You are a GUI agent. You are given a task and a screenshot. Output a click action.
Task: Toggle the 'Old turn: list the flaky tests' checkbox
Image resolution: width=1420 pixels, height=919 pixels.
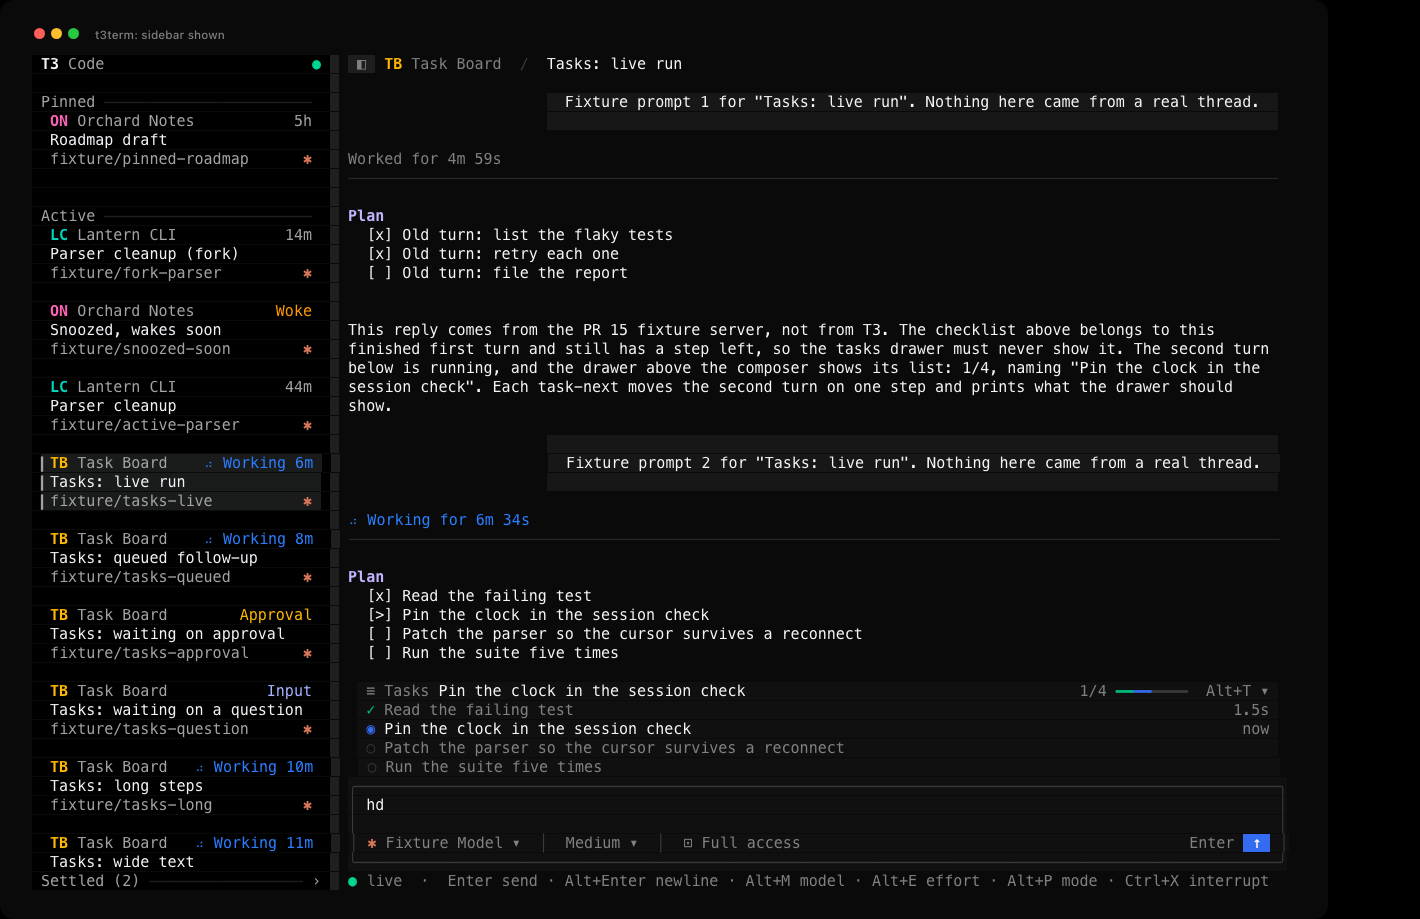tap(380, 235)
